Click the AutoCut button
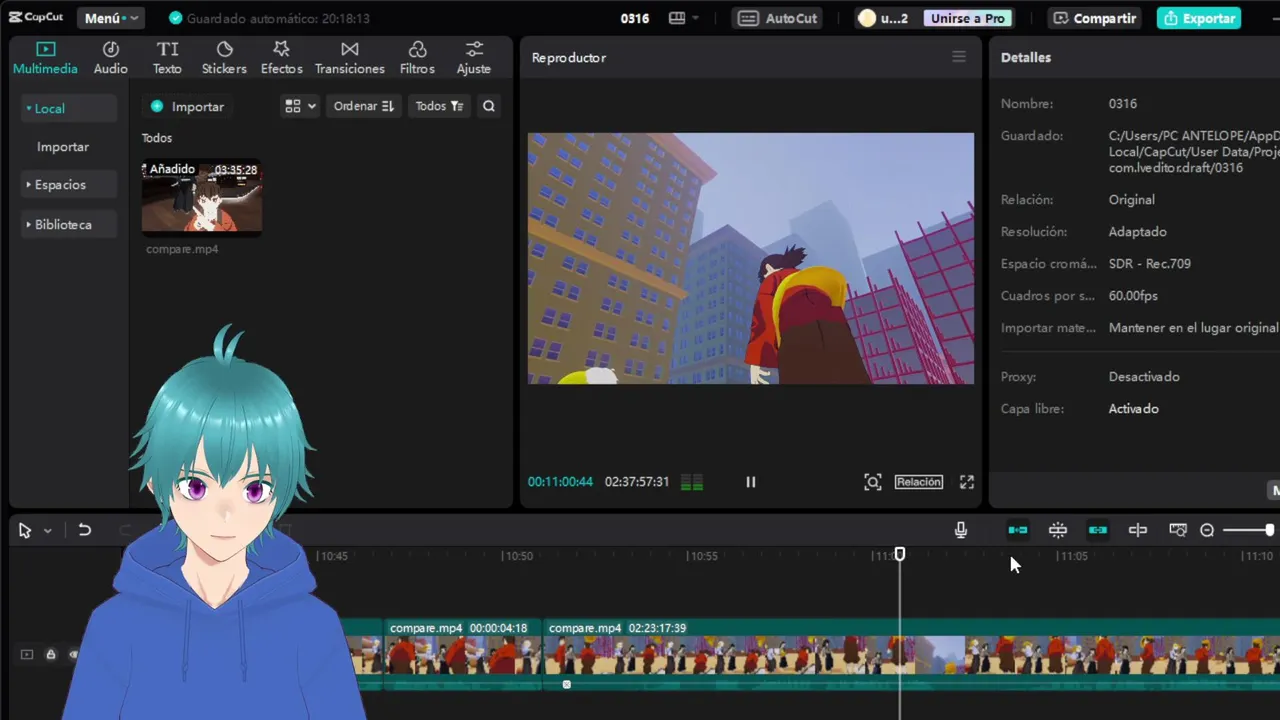The height and width of the screenshot is (720, 1280). (779, 18)
